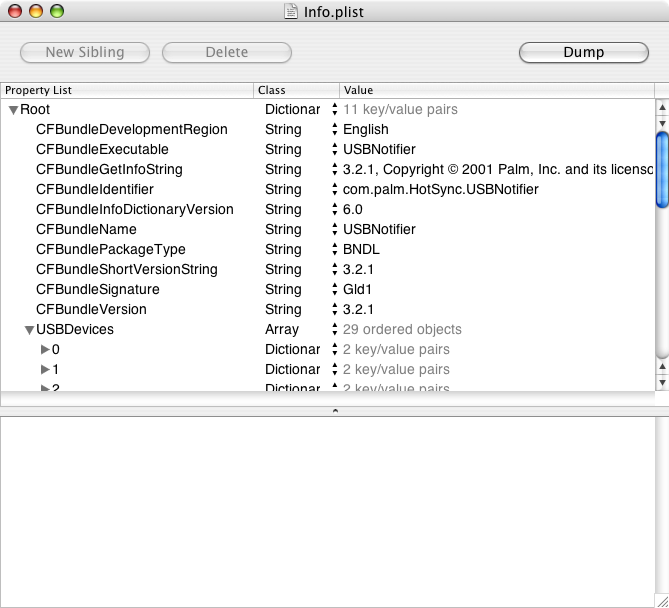Collapse the Root disclosure triangle
This screenshot has height=608, width=669.
[13, 110]
